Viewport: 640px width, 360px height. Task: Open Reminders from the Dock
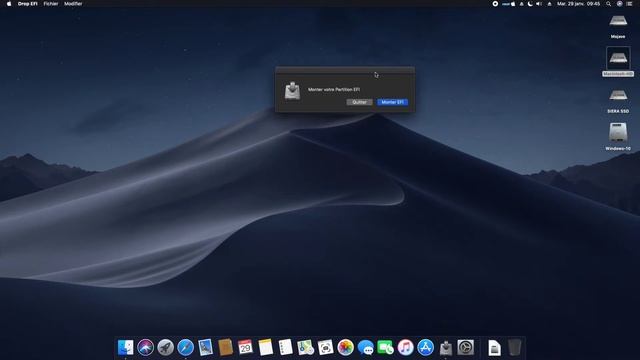tap(285, 347)
